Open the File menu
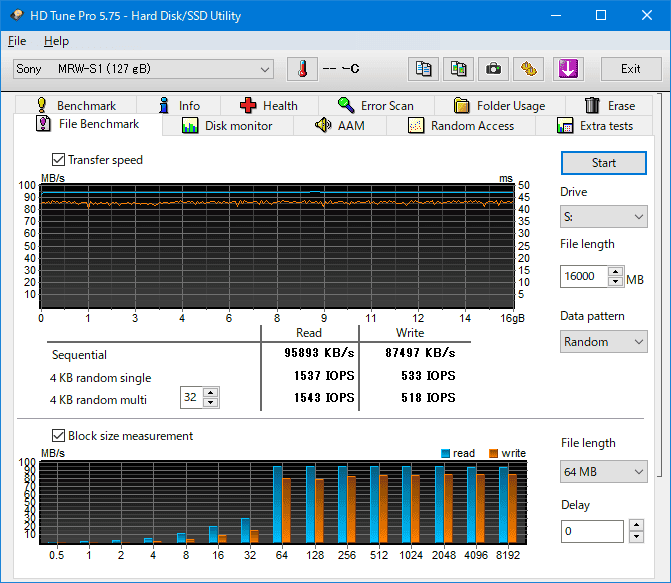The image size is (671, 583). point(17,41)
